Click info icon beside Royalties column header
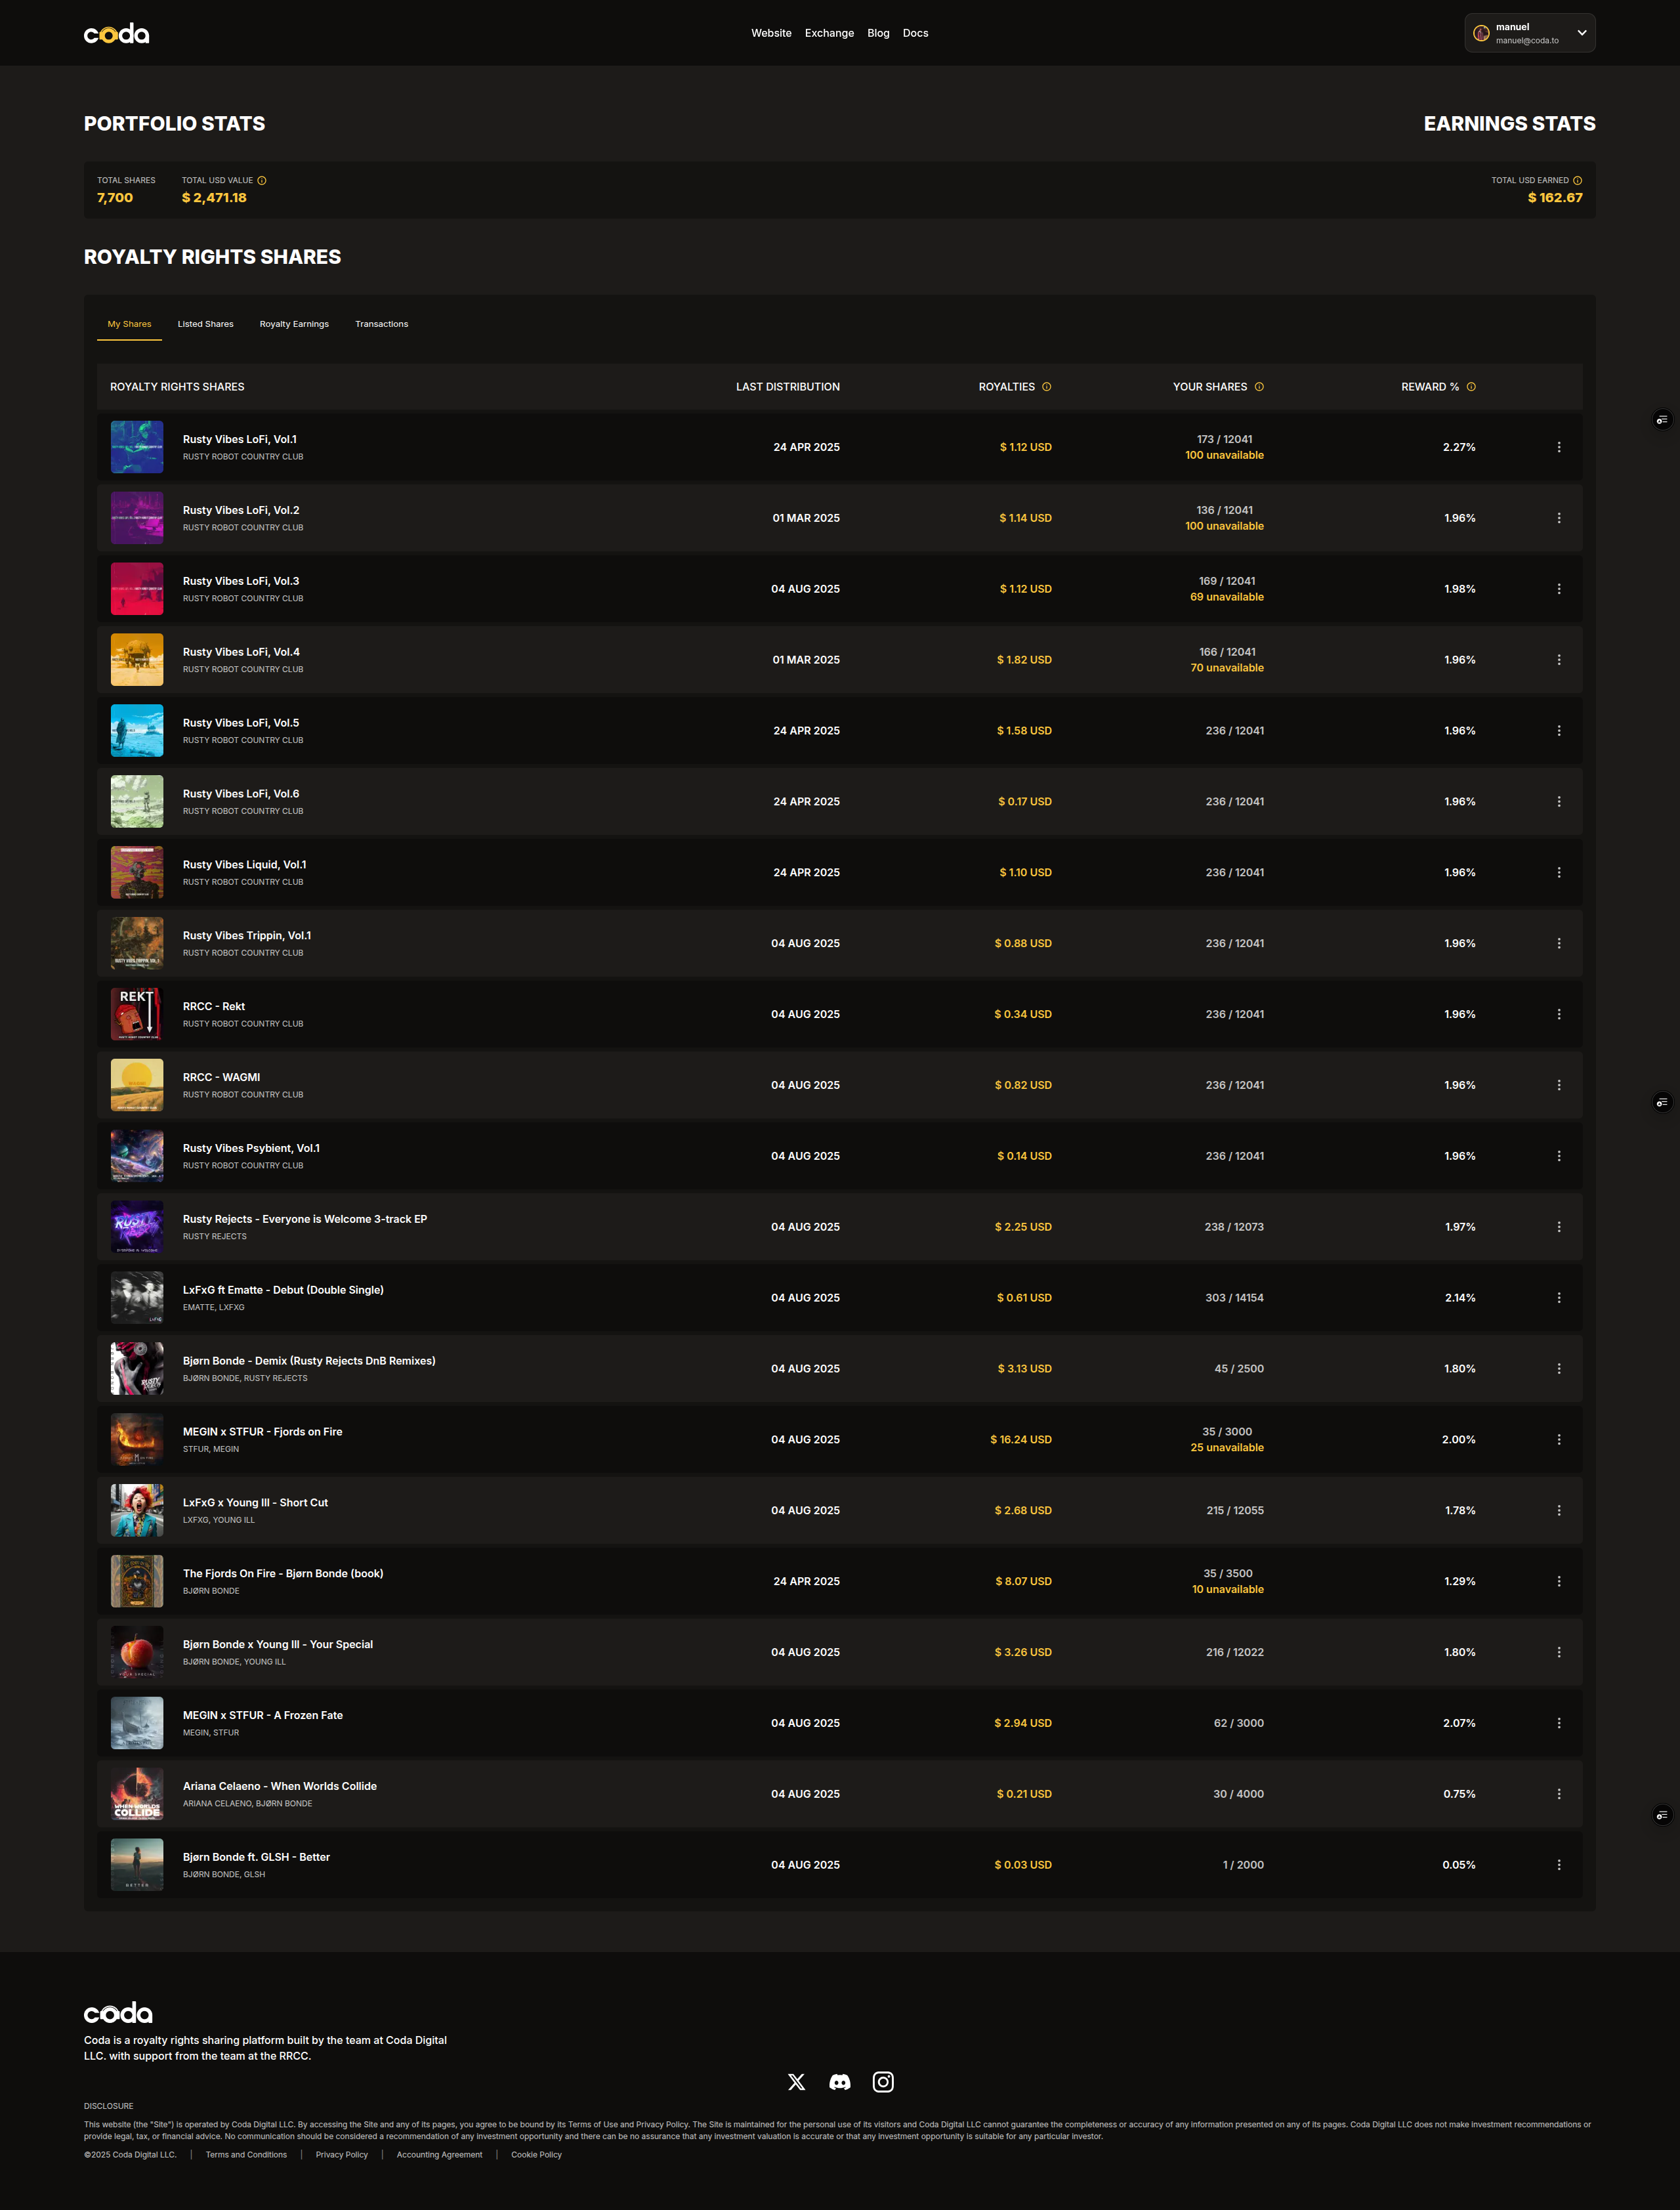The height and width of the screenshot is (2210, 1680). tap(1047, 387)
